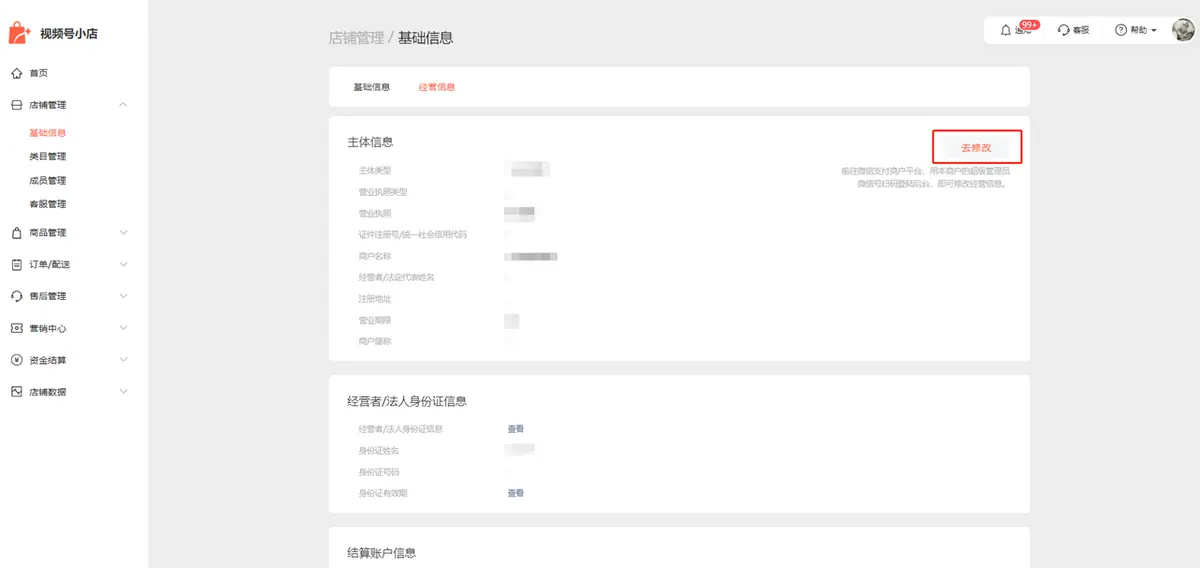The height and width of the screenshot is (568, 1200).
Task: Go to 首页 in the sidebar
Action: click(38, 73)
